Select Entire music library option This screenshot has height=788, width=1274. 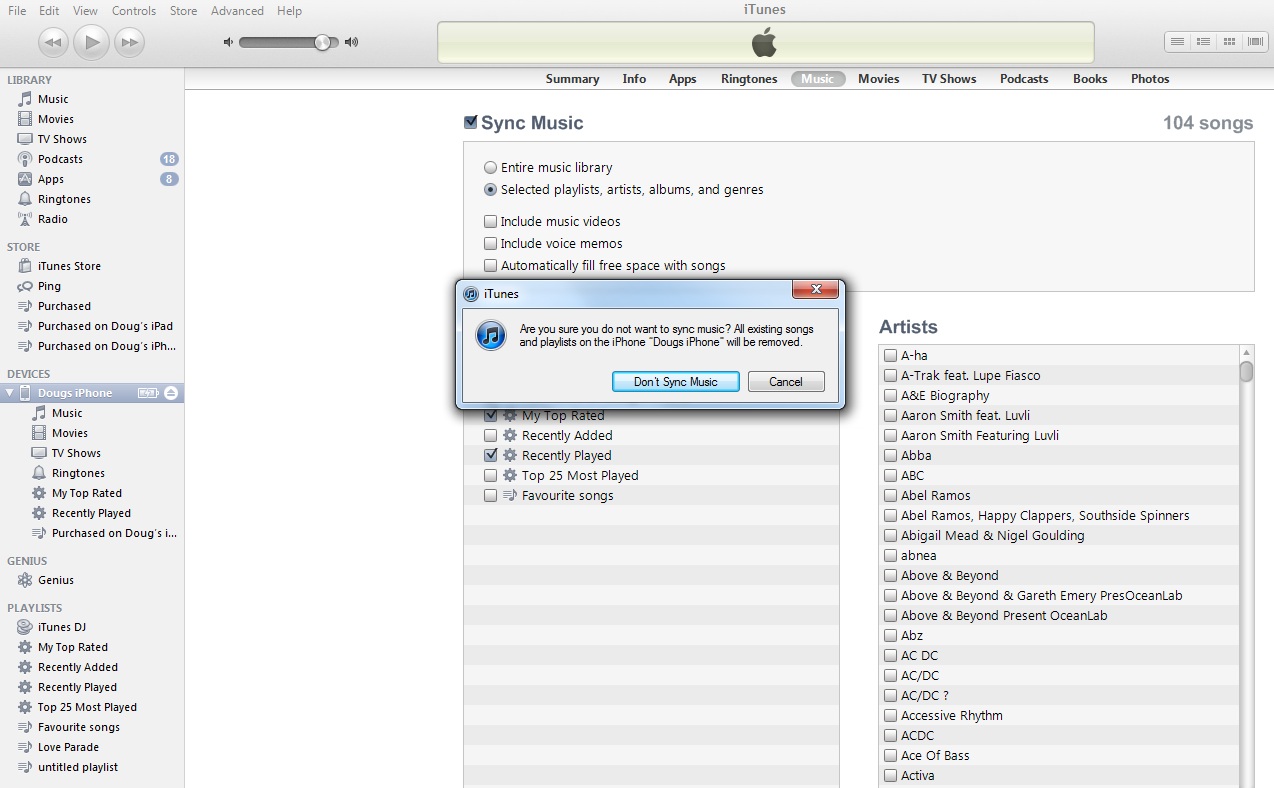[x=490, y=168]
